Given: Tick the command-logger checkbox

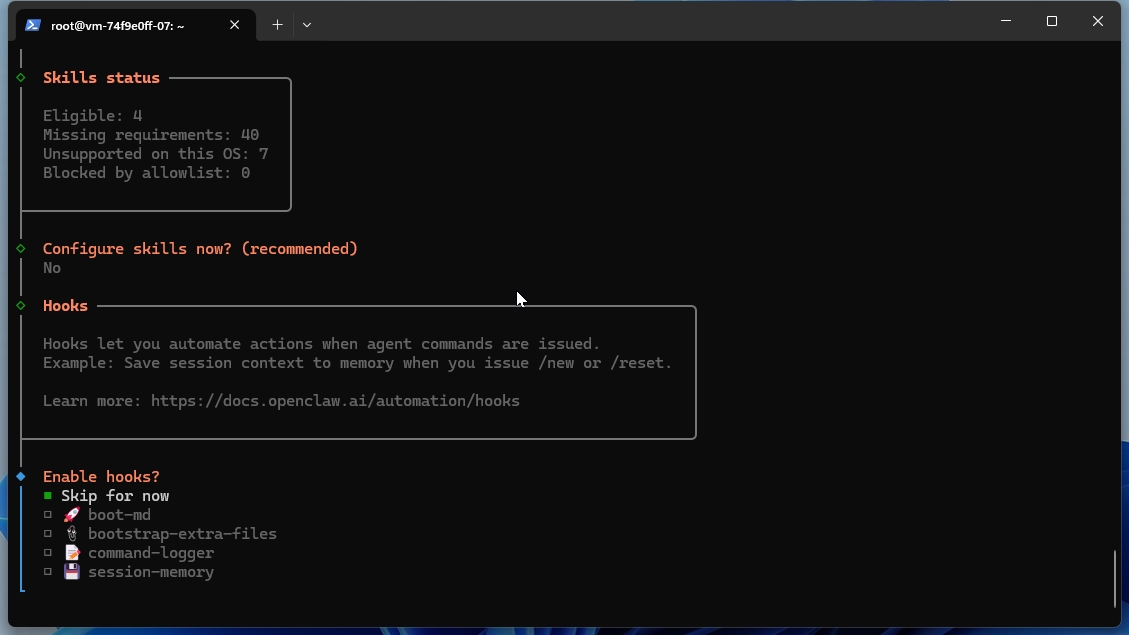Looking at the screenshot, I should coord(48,552).
